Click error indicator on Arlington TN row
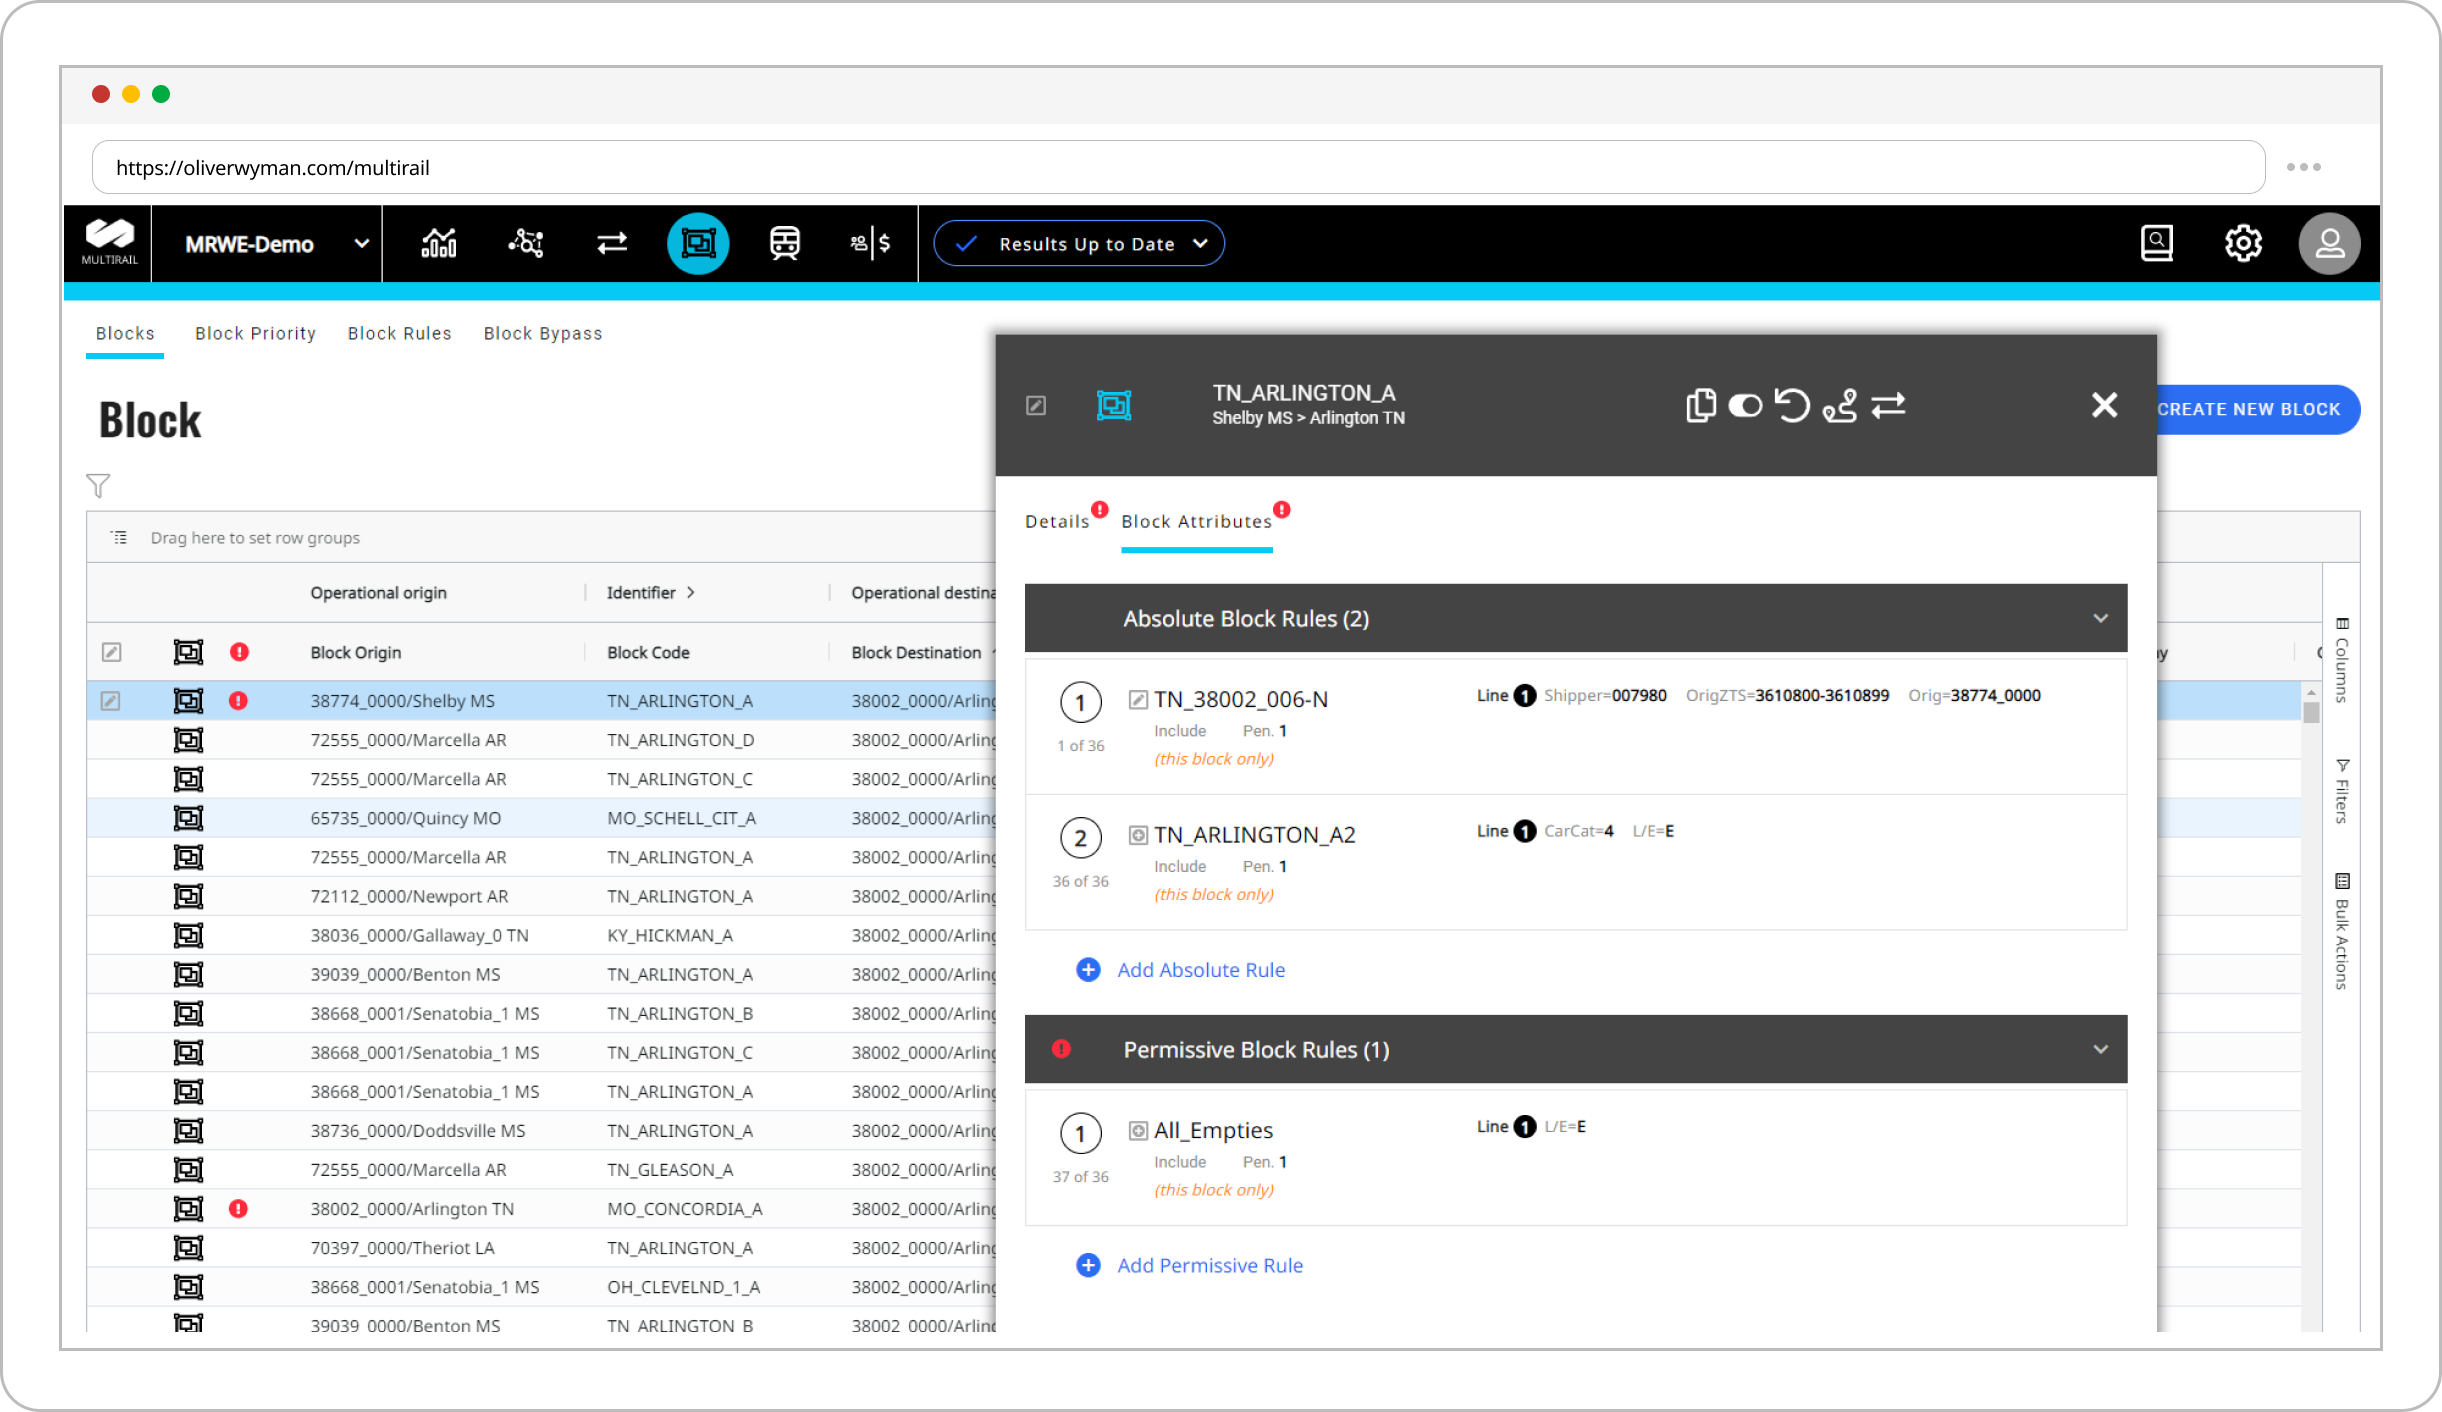Screen dimensions: 2442x1412 pyautogui.click(x=238, y=1209)
